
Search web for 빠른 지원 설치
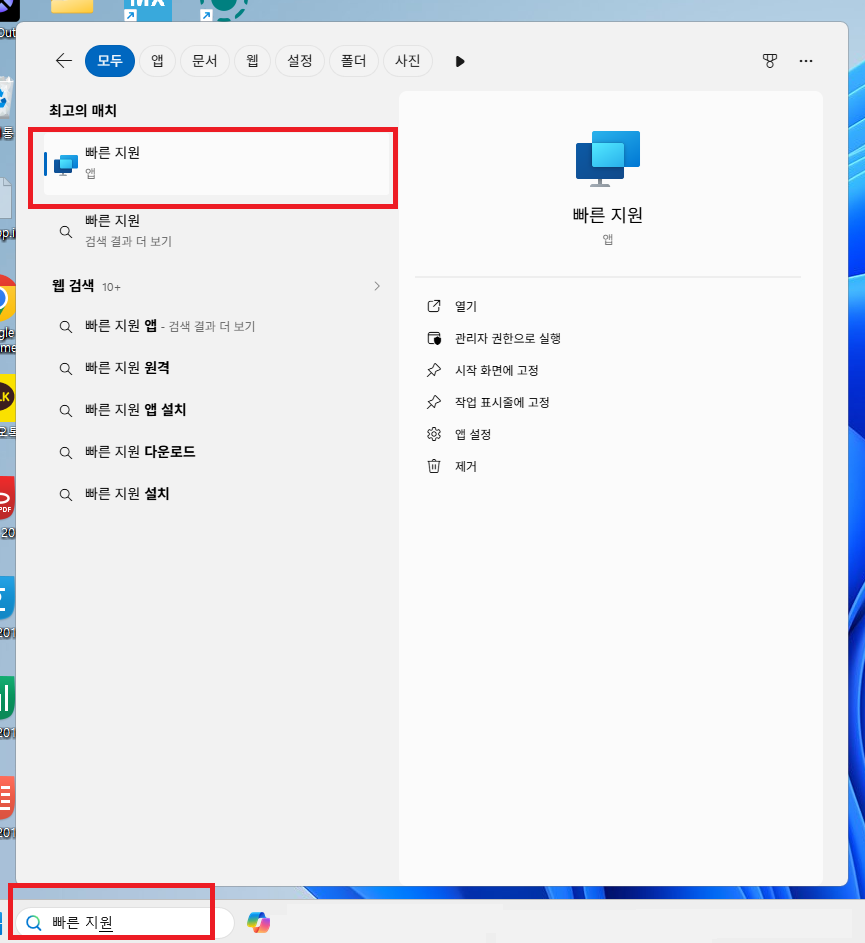(x=217, y=494)
